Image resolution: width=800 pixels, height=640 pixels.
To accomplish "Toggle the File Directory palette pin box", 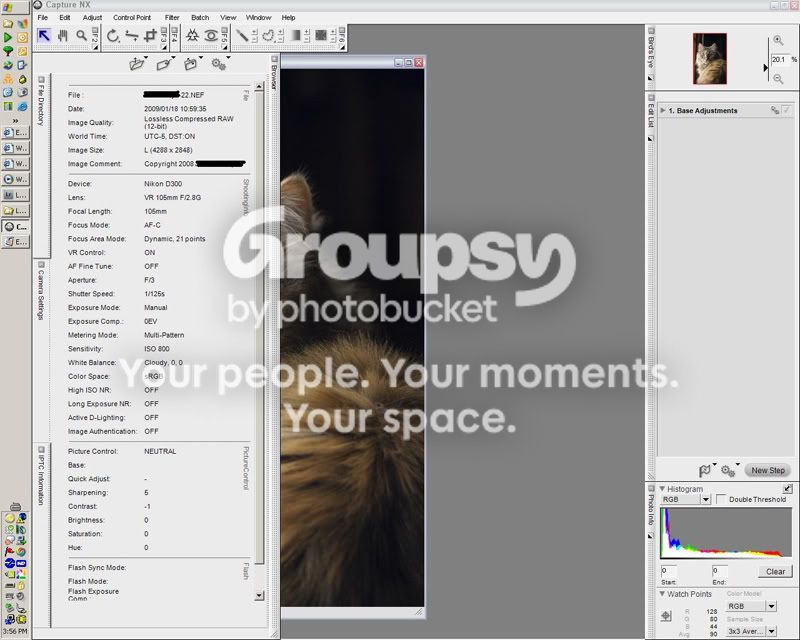I will pos(41,79).
